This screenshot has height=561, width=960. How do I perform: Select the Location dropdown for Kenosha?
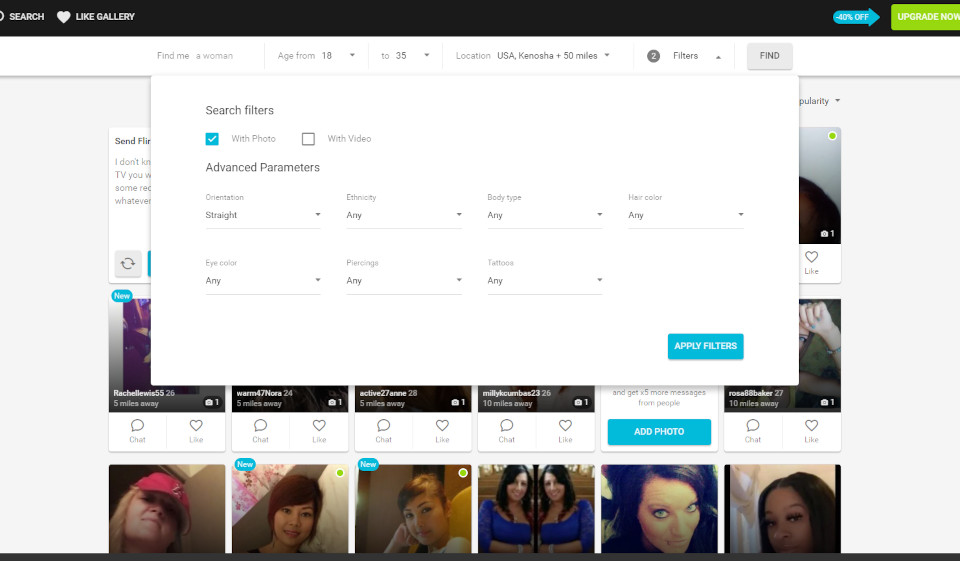[553, 56]
